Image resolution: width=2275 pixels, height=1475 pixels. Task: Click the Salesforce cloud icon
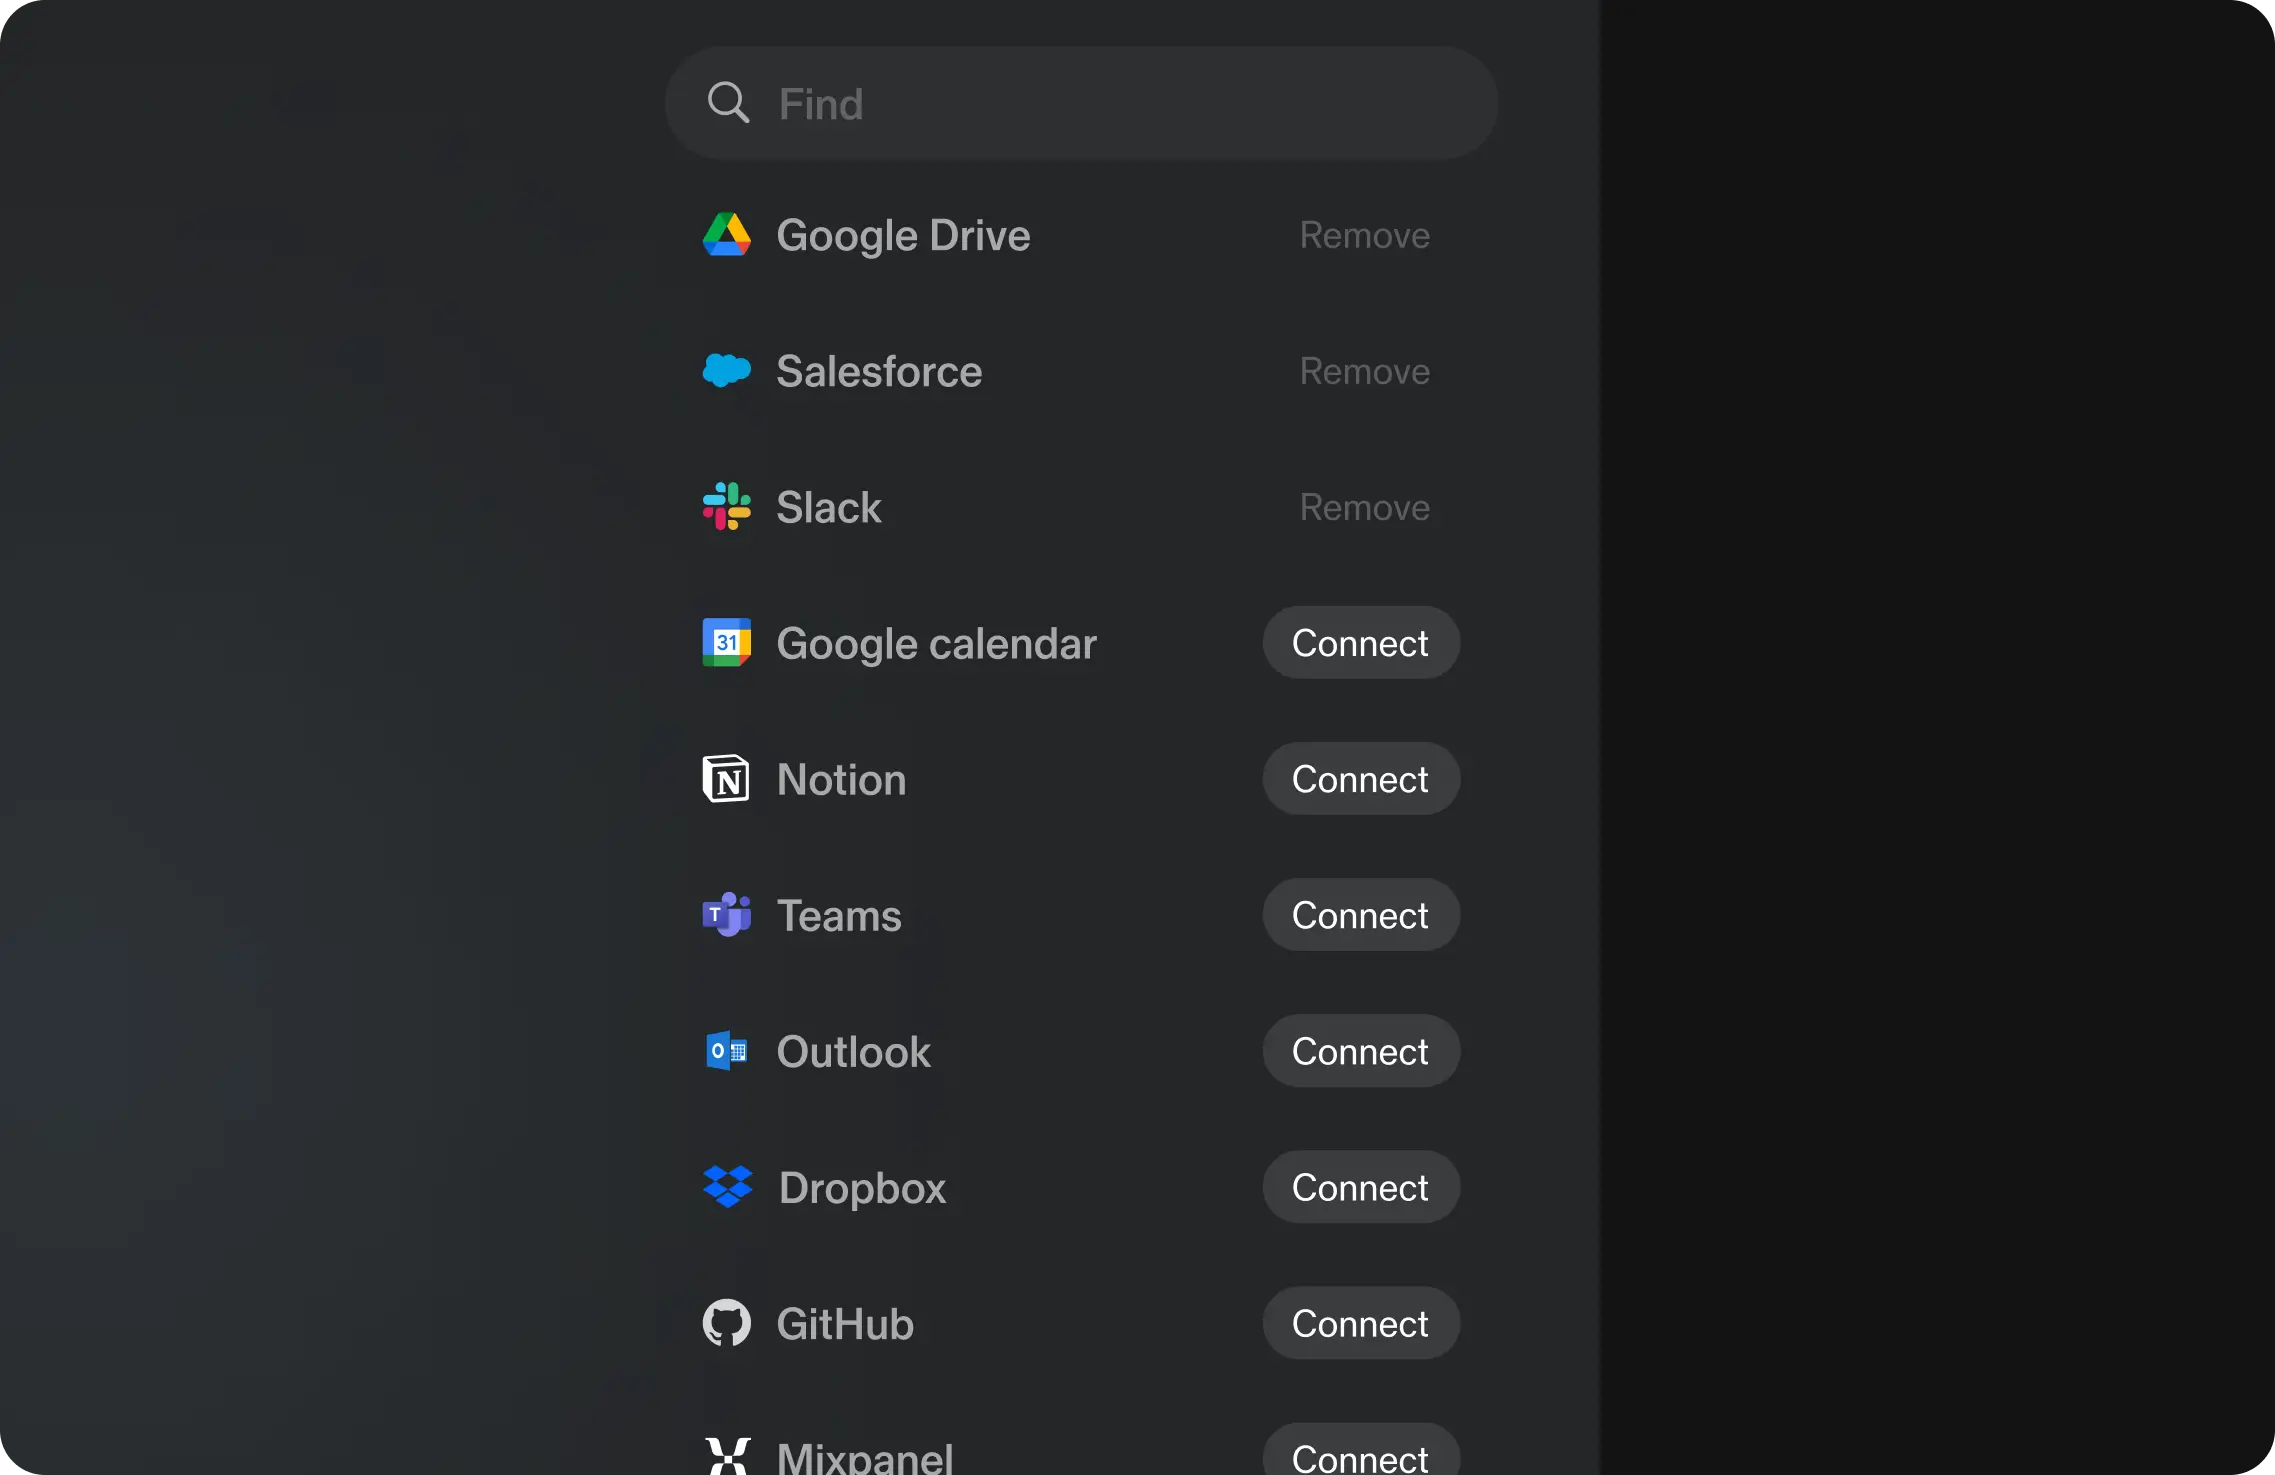click(x=725, y=370)
